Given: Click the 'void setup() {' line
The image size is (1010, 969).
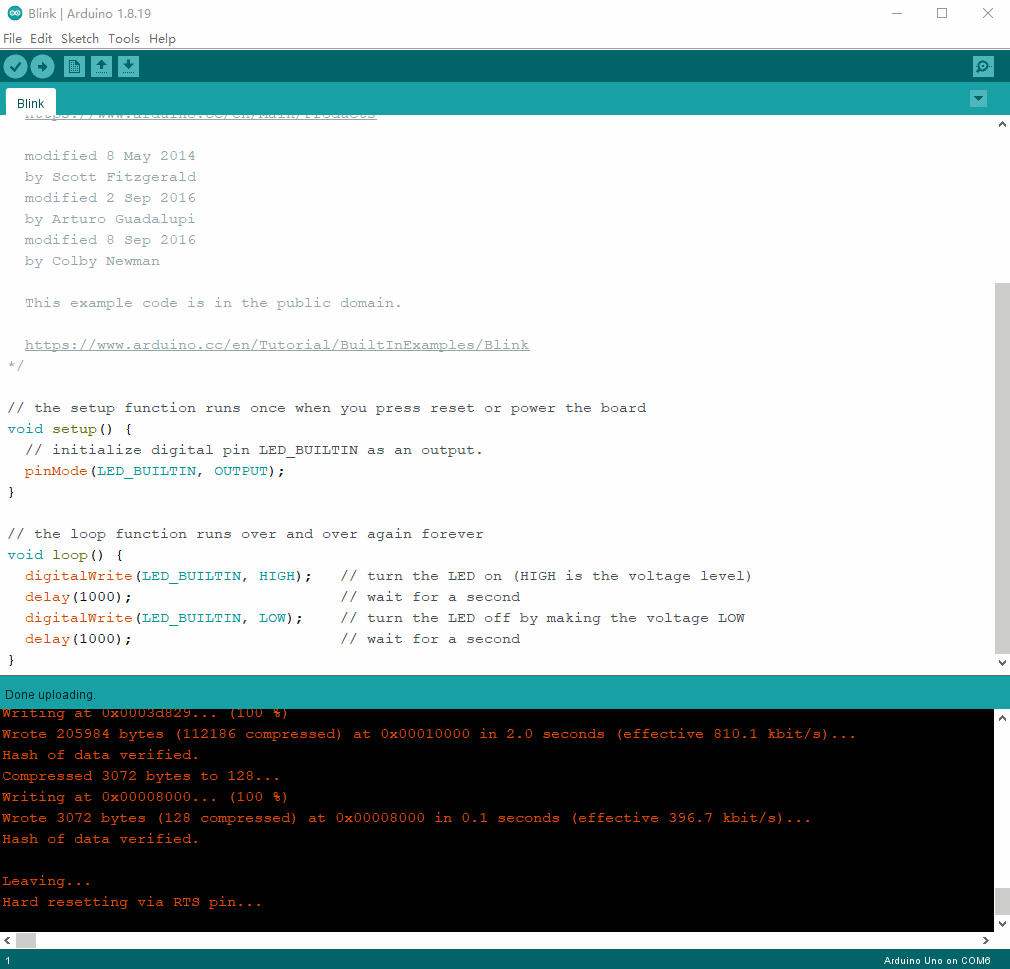Looking at the screenshot, I should tap(70, 429).
